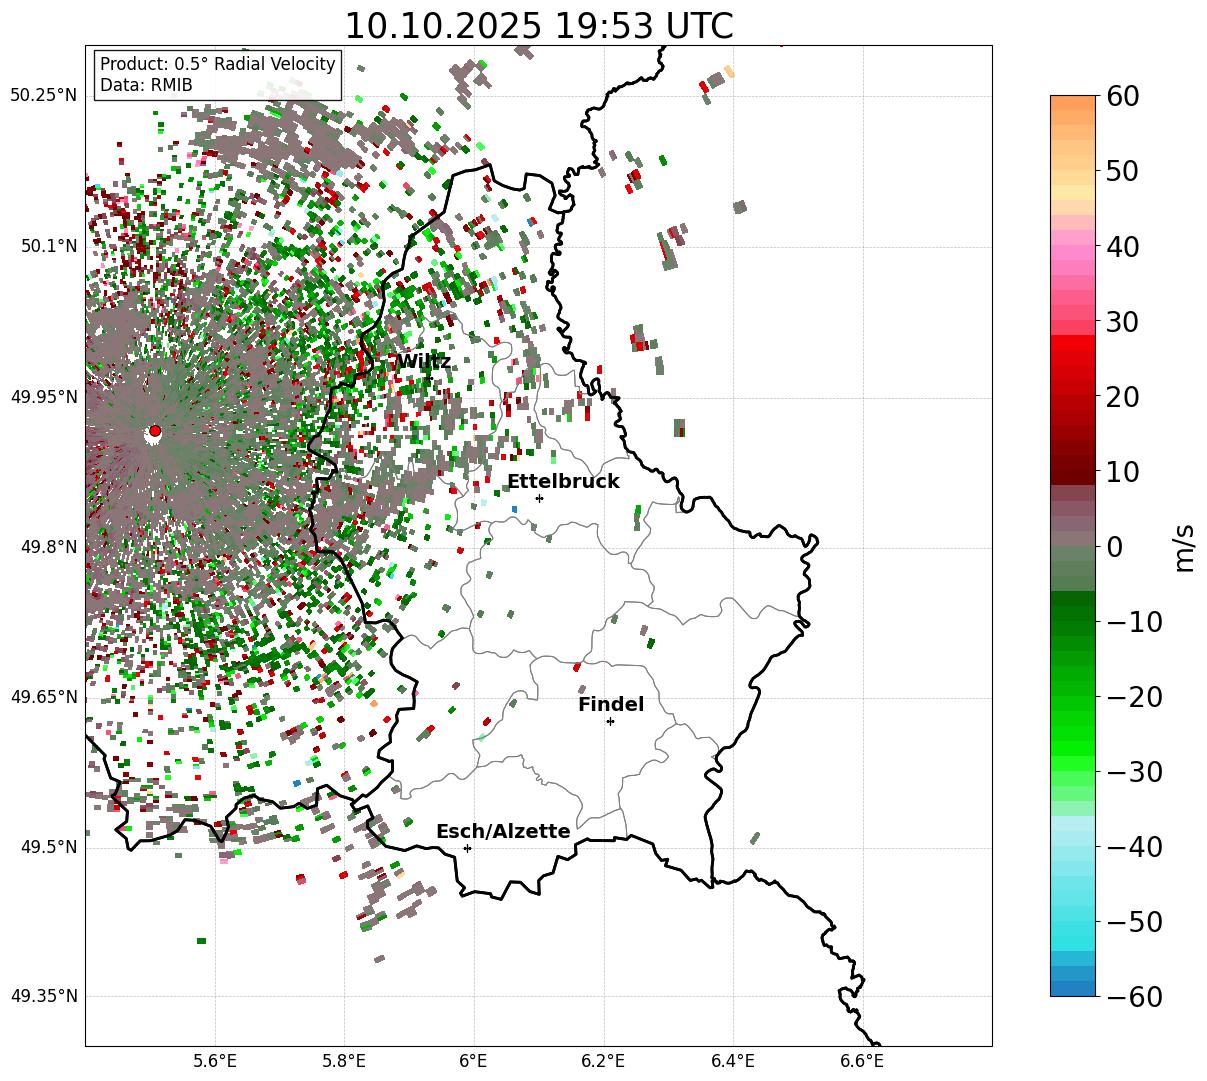This screenshot has width=1207, height=1081.
Task: Click the 50.25°N latitude tick label
Action: tap(43, 96)
